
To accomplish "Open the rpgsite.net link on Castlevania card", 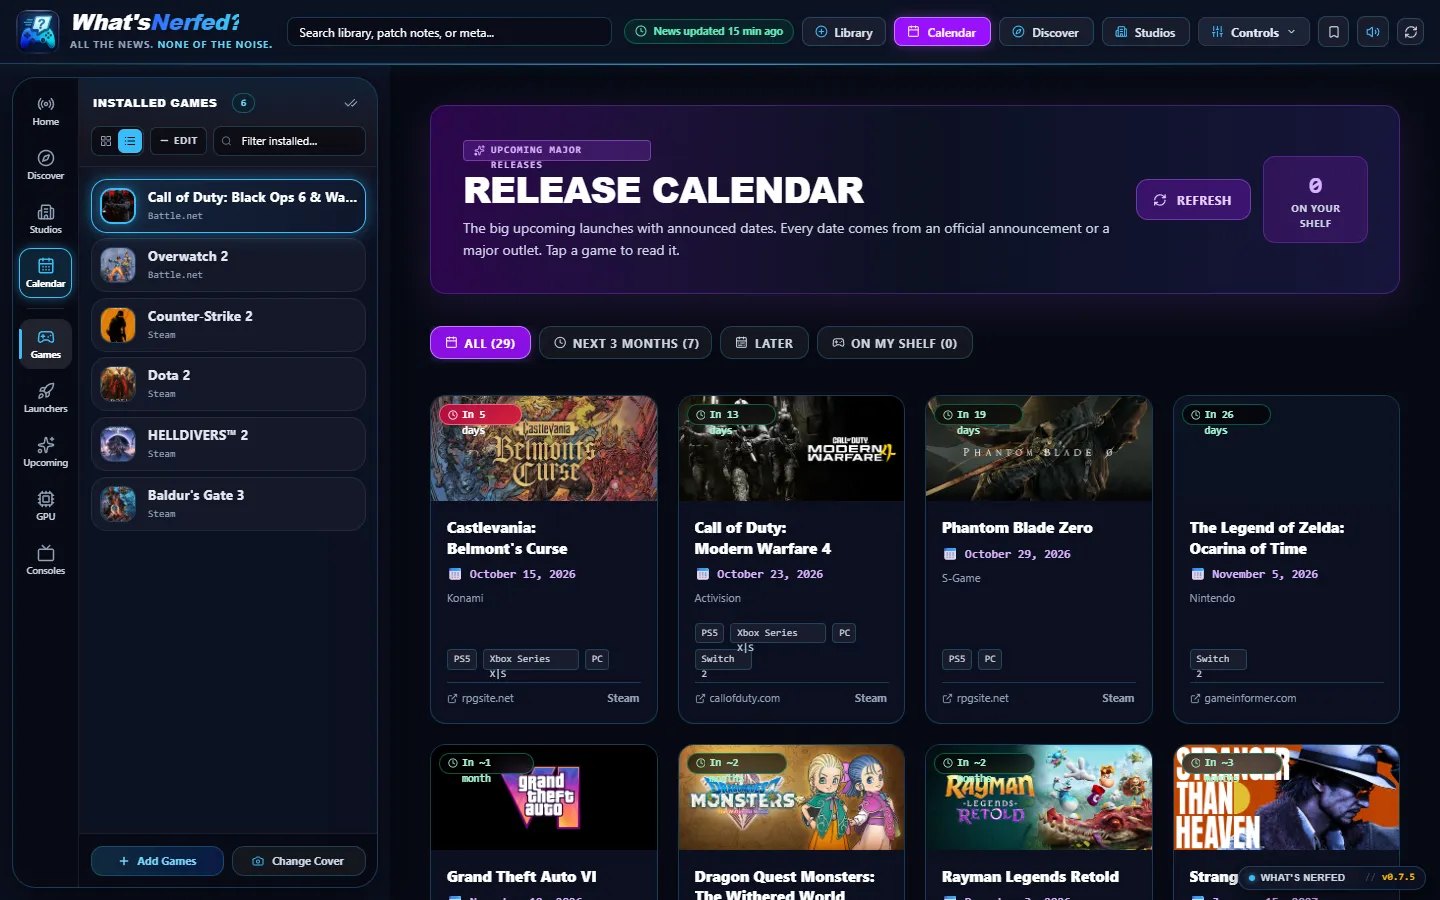I will 480,699.
